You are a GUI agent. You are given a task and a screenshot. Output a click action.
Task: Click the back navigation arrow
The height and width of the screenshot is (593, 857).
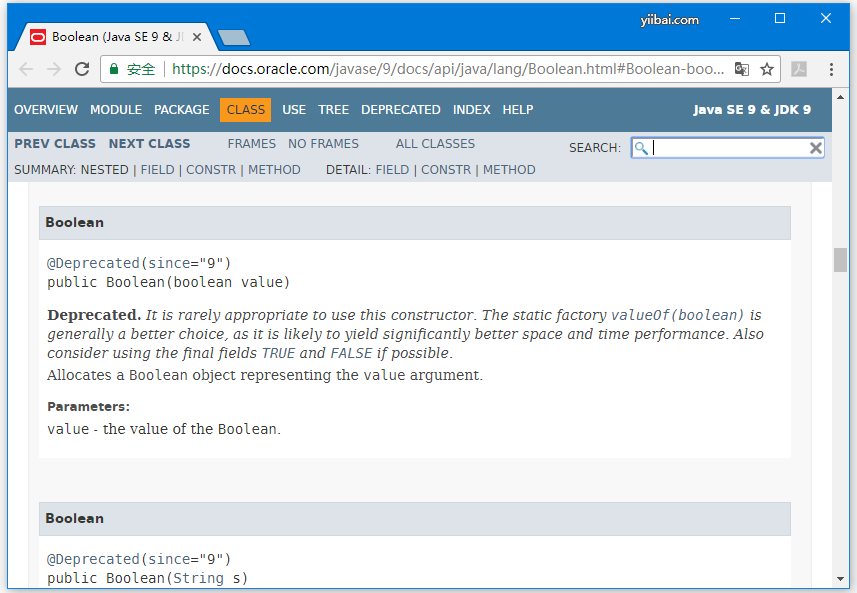26,70
